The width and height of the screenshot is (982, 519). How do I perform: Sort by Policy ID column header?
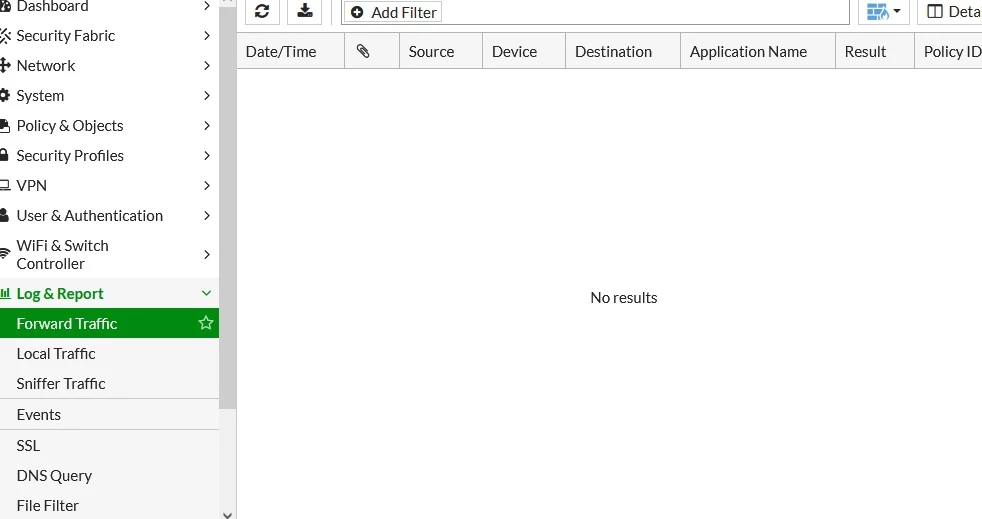click(948, 51)
